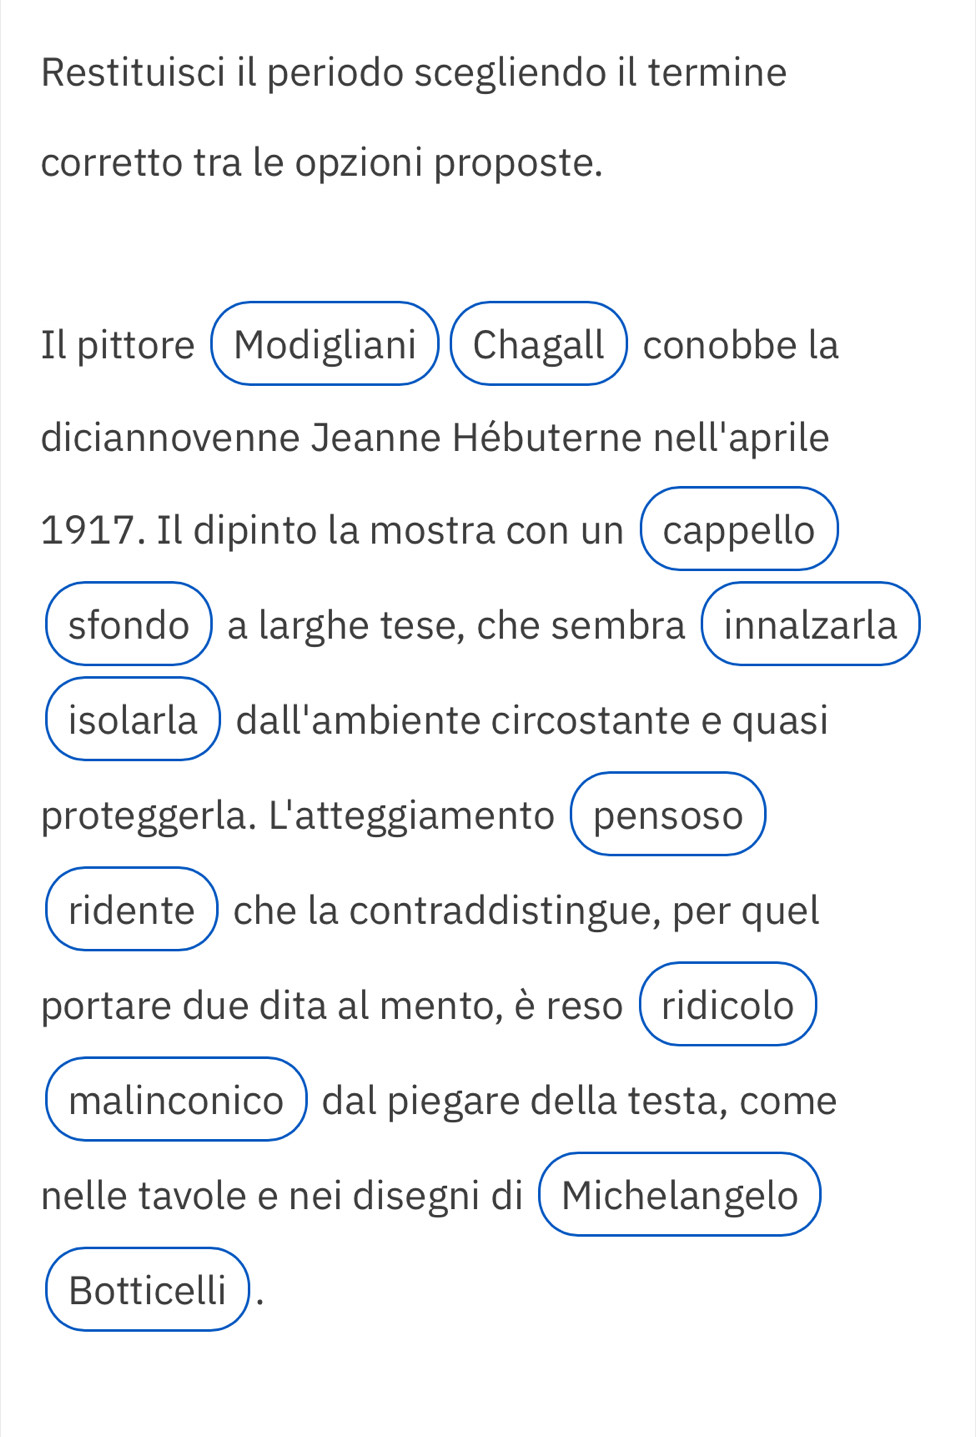Select the Modigliani option
Screen dimensions: 976x1437
(x=325, y=344)
